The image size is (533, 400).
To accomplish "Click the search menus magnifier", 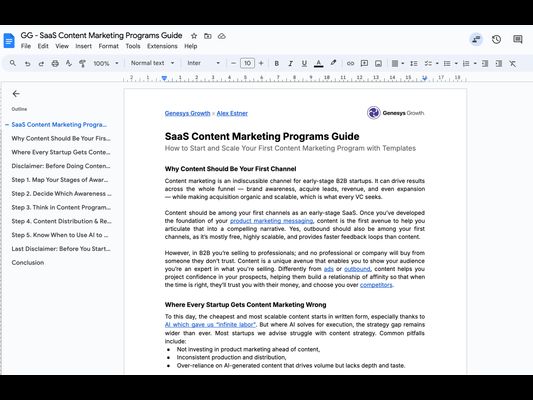I will [13, 63].
